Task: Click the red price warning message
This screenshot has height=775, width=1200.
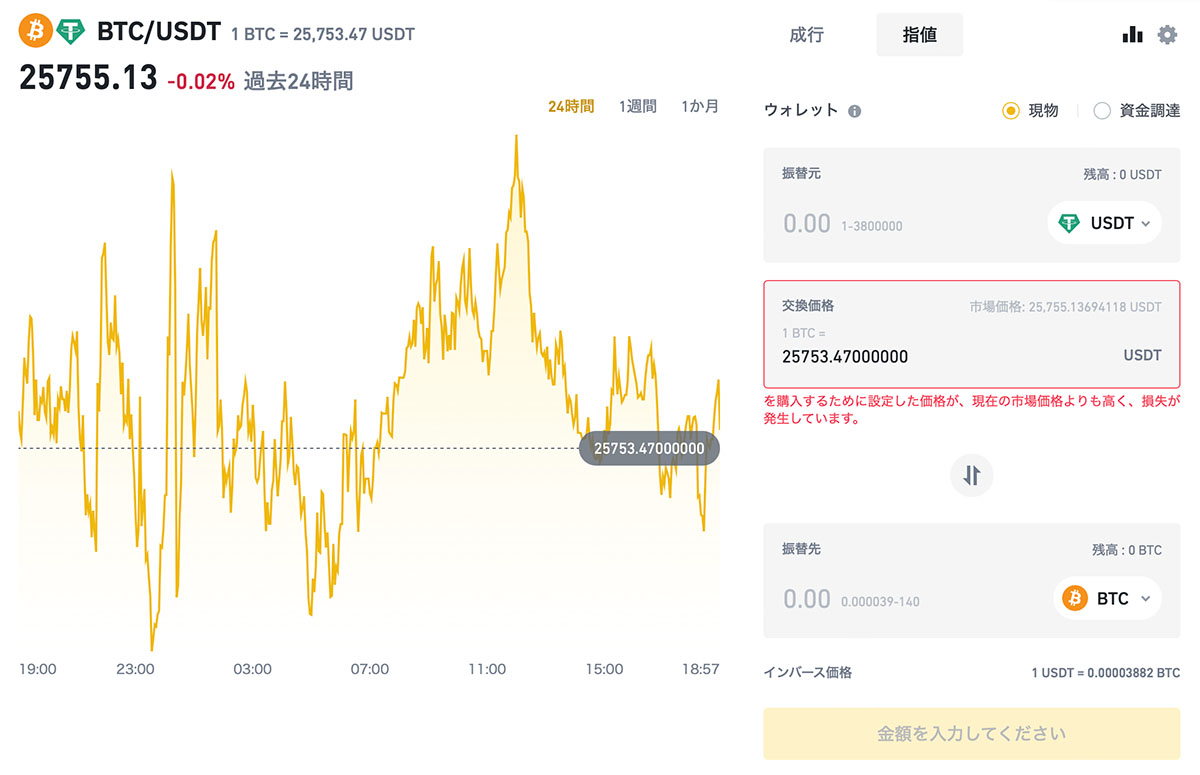Action: coord(972,410)
